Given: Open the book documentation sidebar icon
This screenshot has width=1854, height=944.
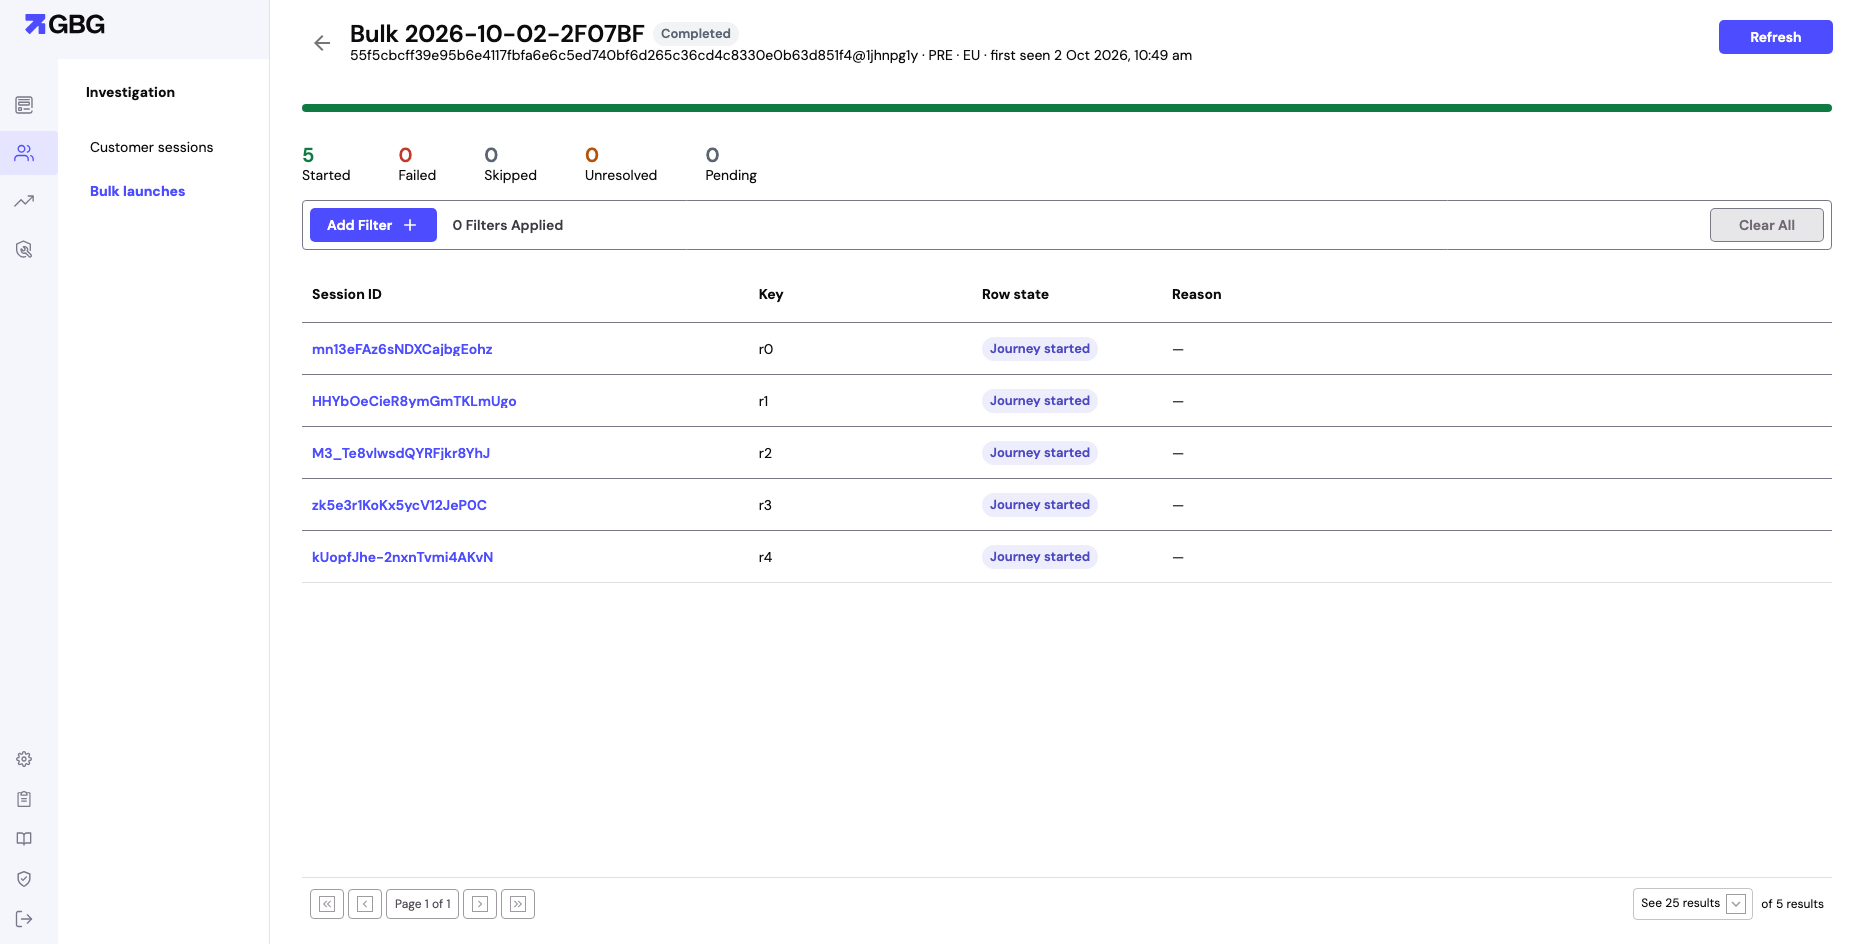Looking at the screenshot, I should click(24, 839).
